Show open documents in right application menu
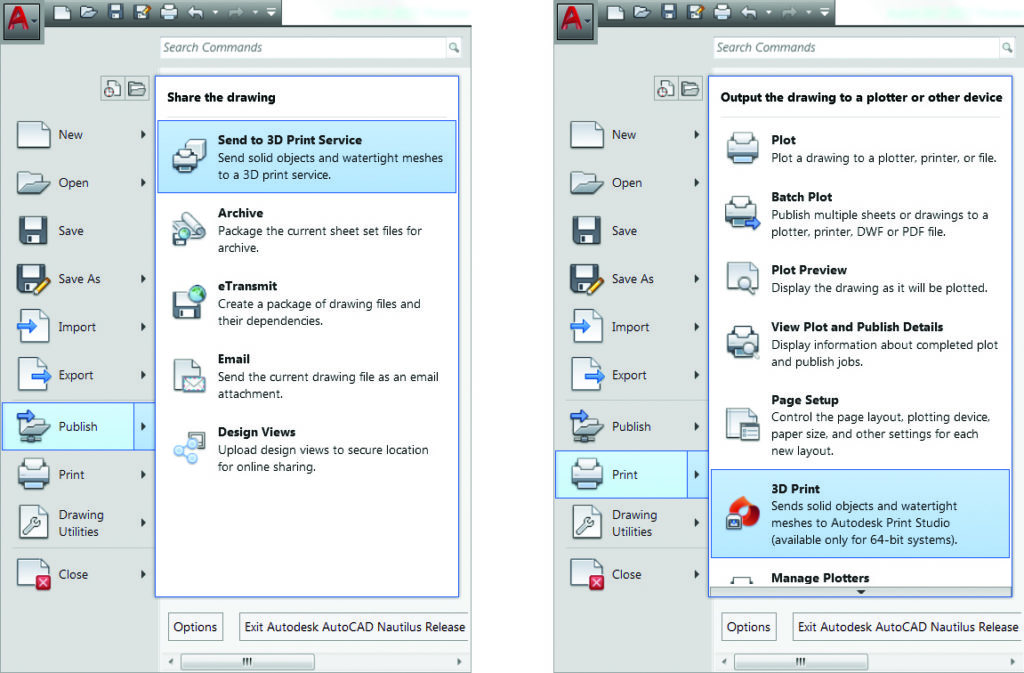Viewport: 1024px width, 673px height. [690, 88]
